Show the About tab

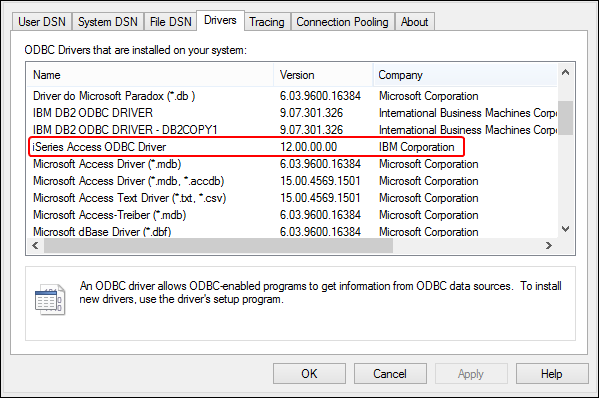coord(414,22)
